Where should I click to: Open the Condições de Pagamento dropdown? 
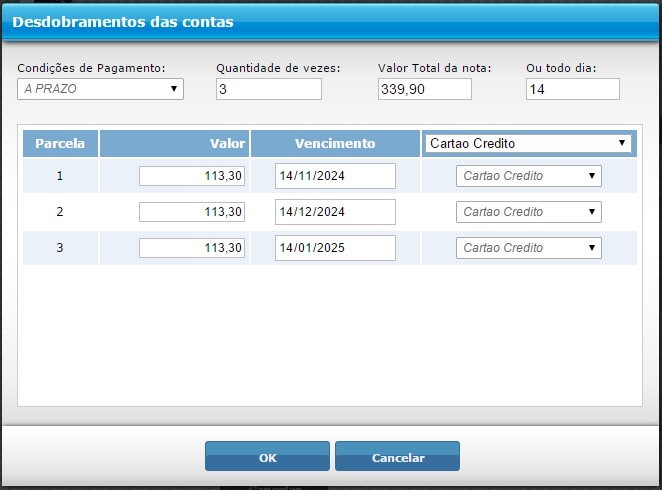click(101, 89)
